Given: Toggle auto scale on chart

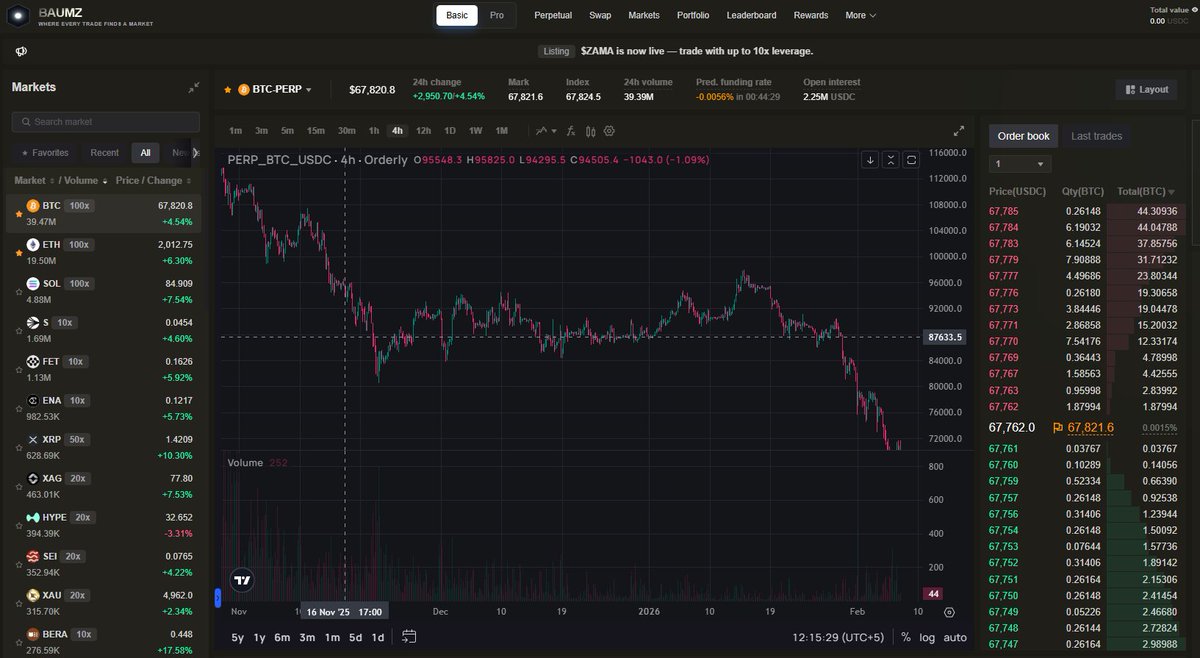Looking at the screenshot, I should click(x=956, y=637).
